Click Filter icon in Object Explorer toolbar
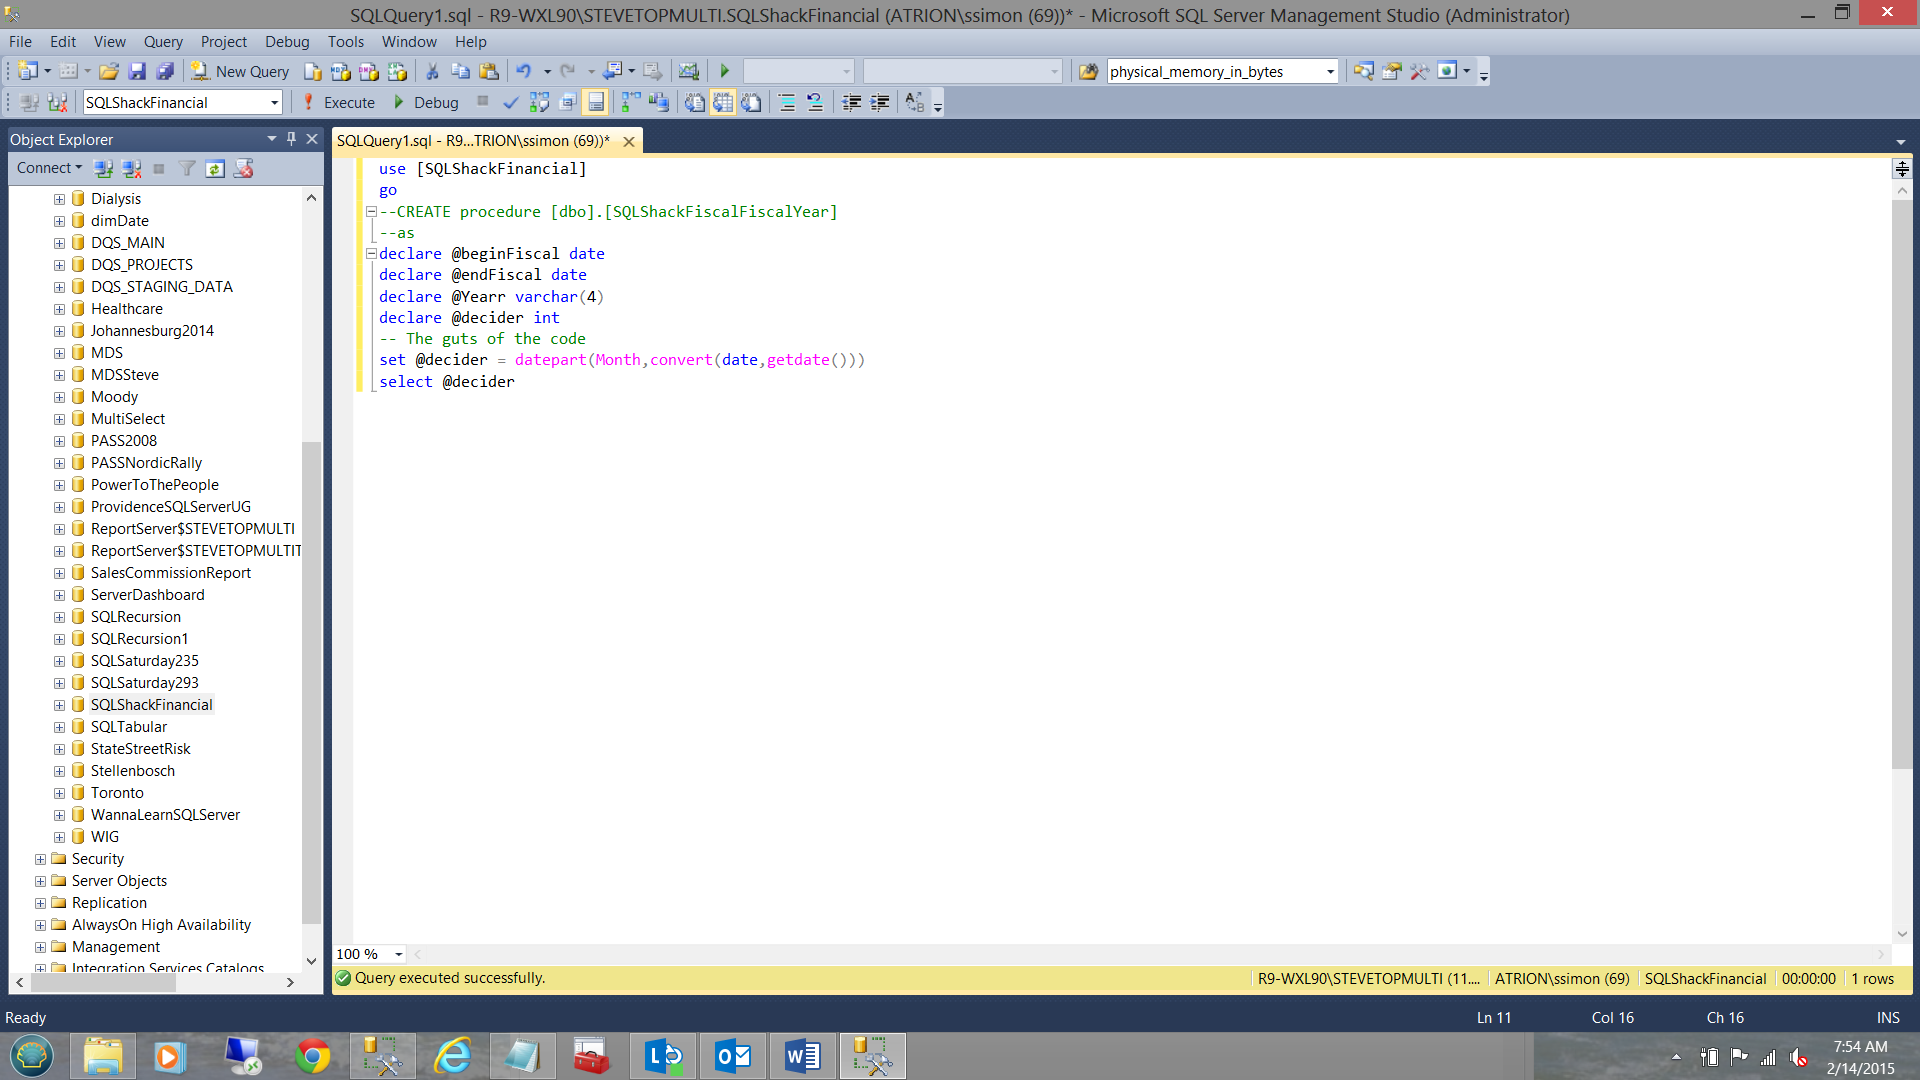This screenshot has width=1920, height=1080. click(x=187, y=168)
